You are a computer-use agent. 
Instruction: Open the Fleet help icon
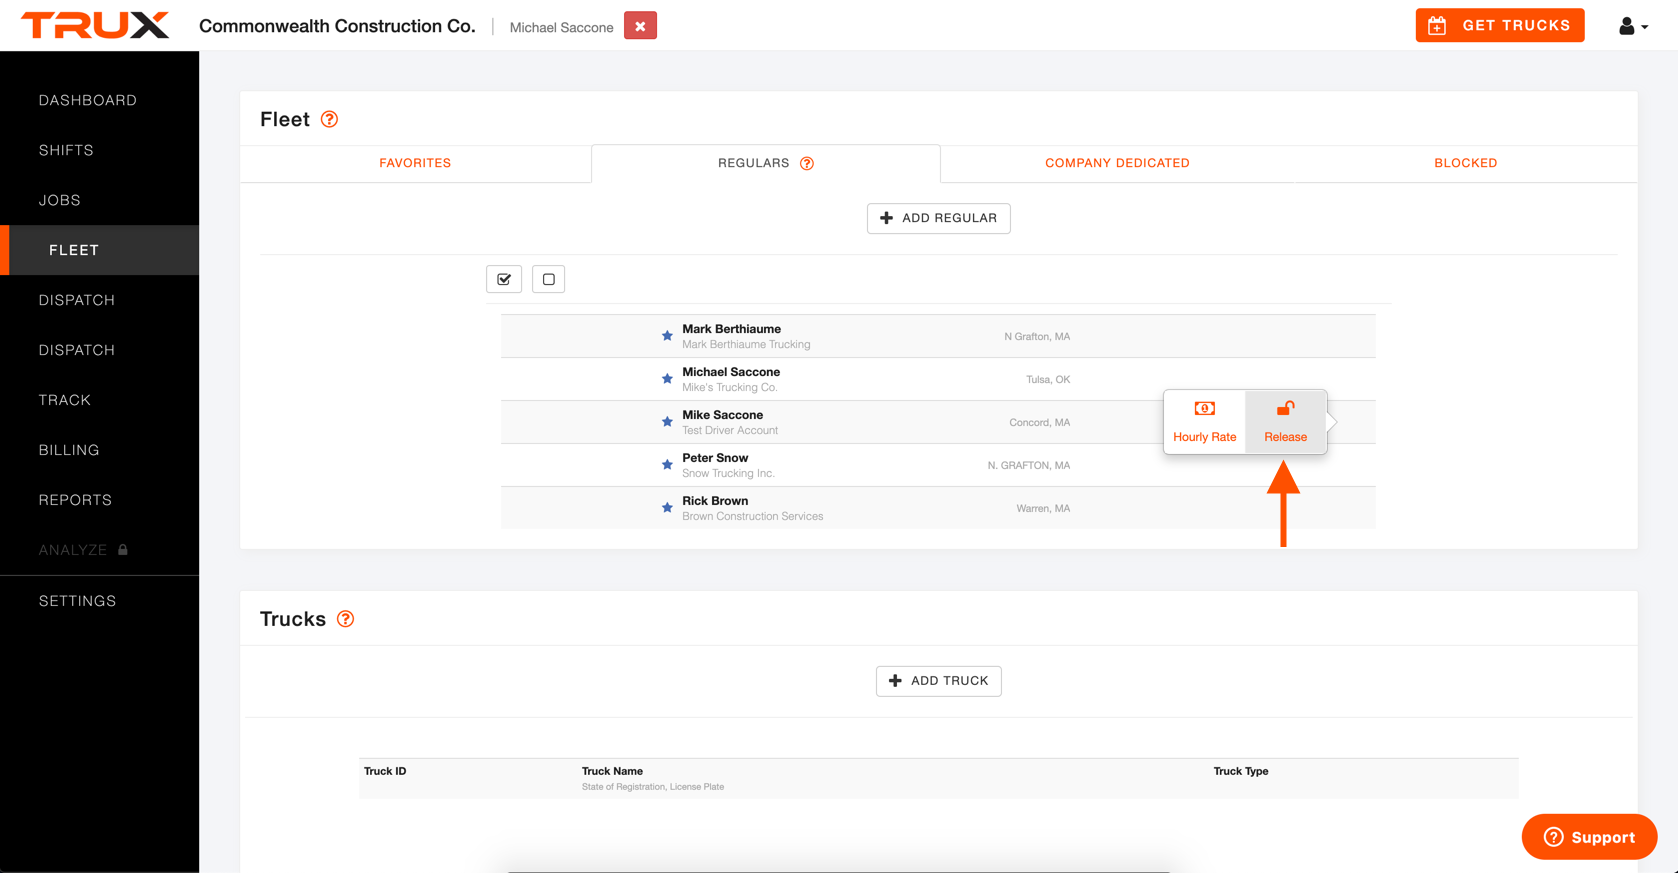pos(329,119)
